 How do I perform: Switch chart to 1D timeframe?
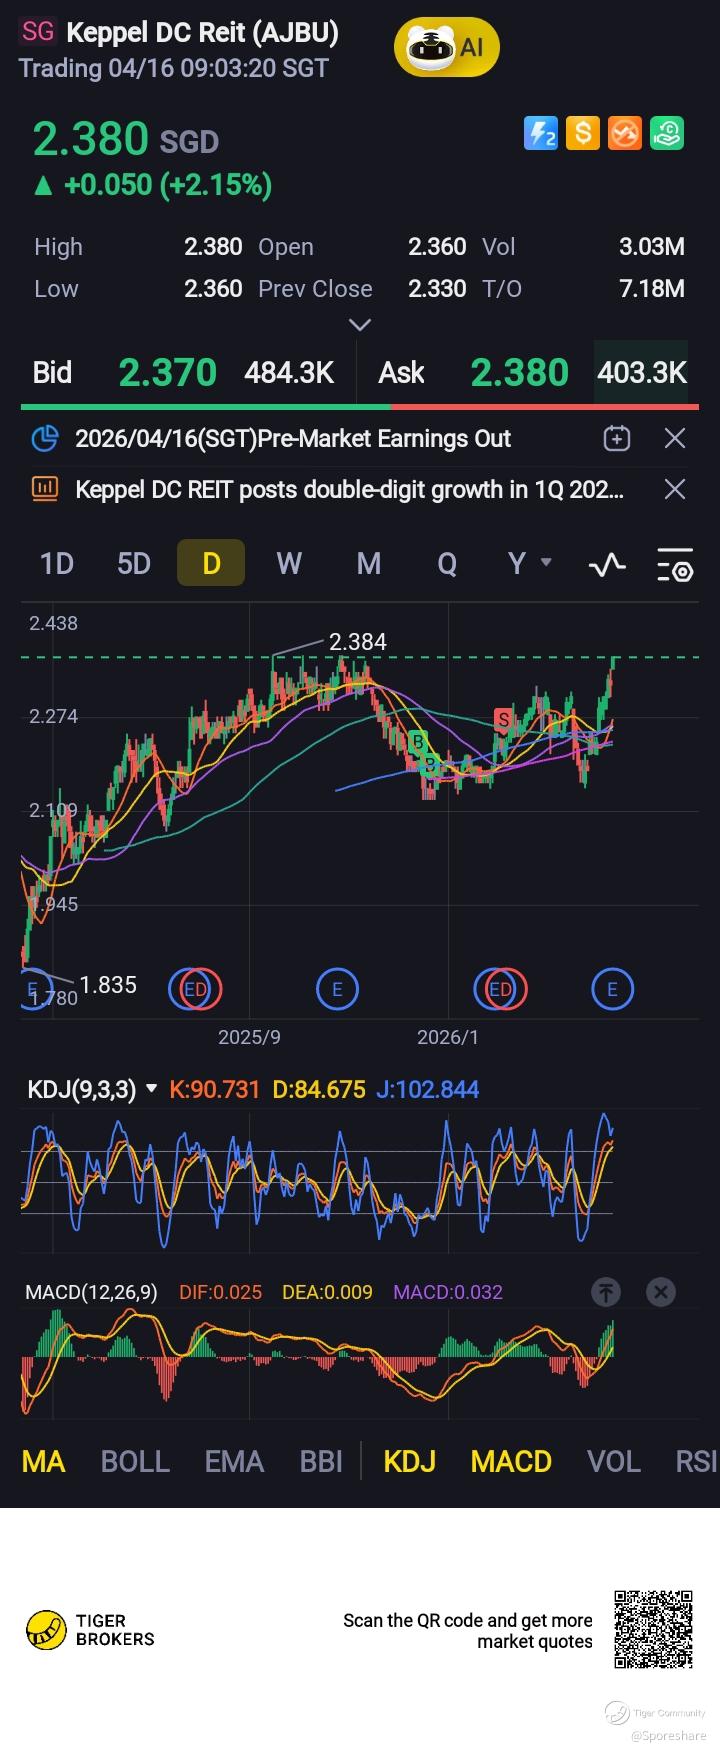tap(57, 564)
